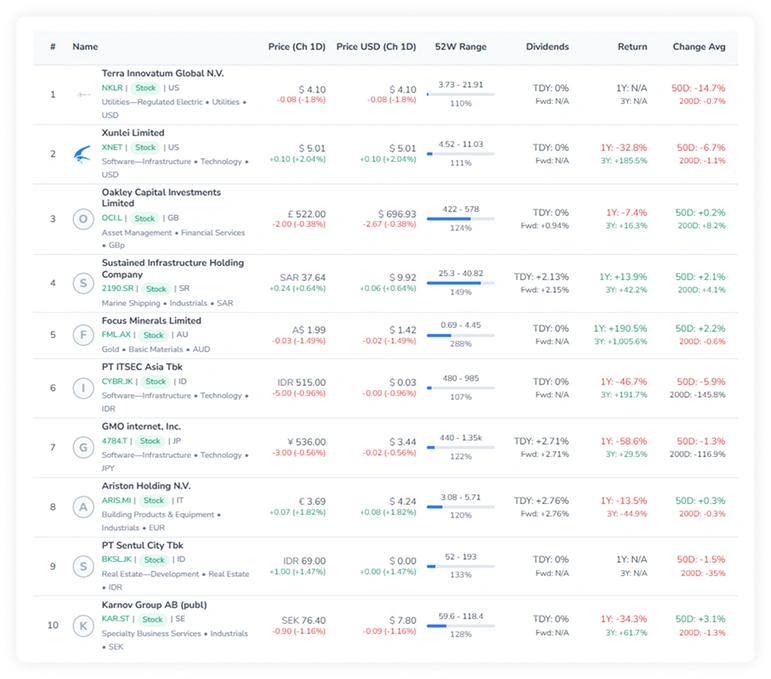Screen dimensions: 771x679
Task: Open the CYBR.JK ticker link
Action: (117, 381)
